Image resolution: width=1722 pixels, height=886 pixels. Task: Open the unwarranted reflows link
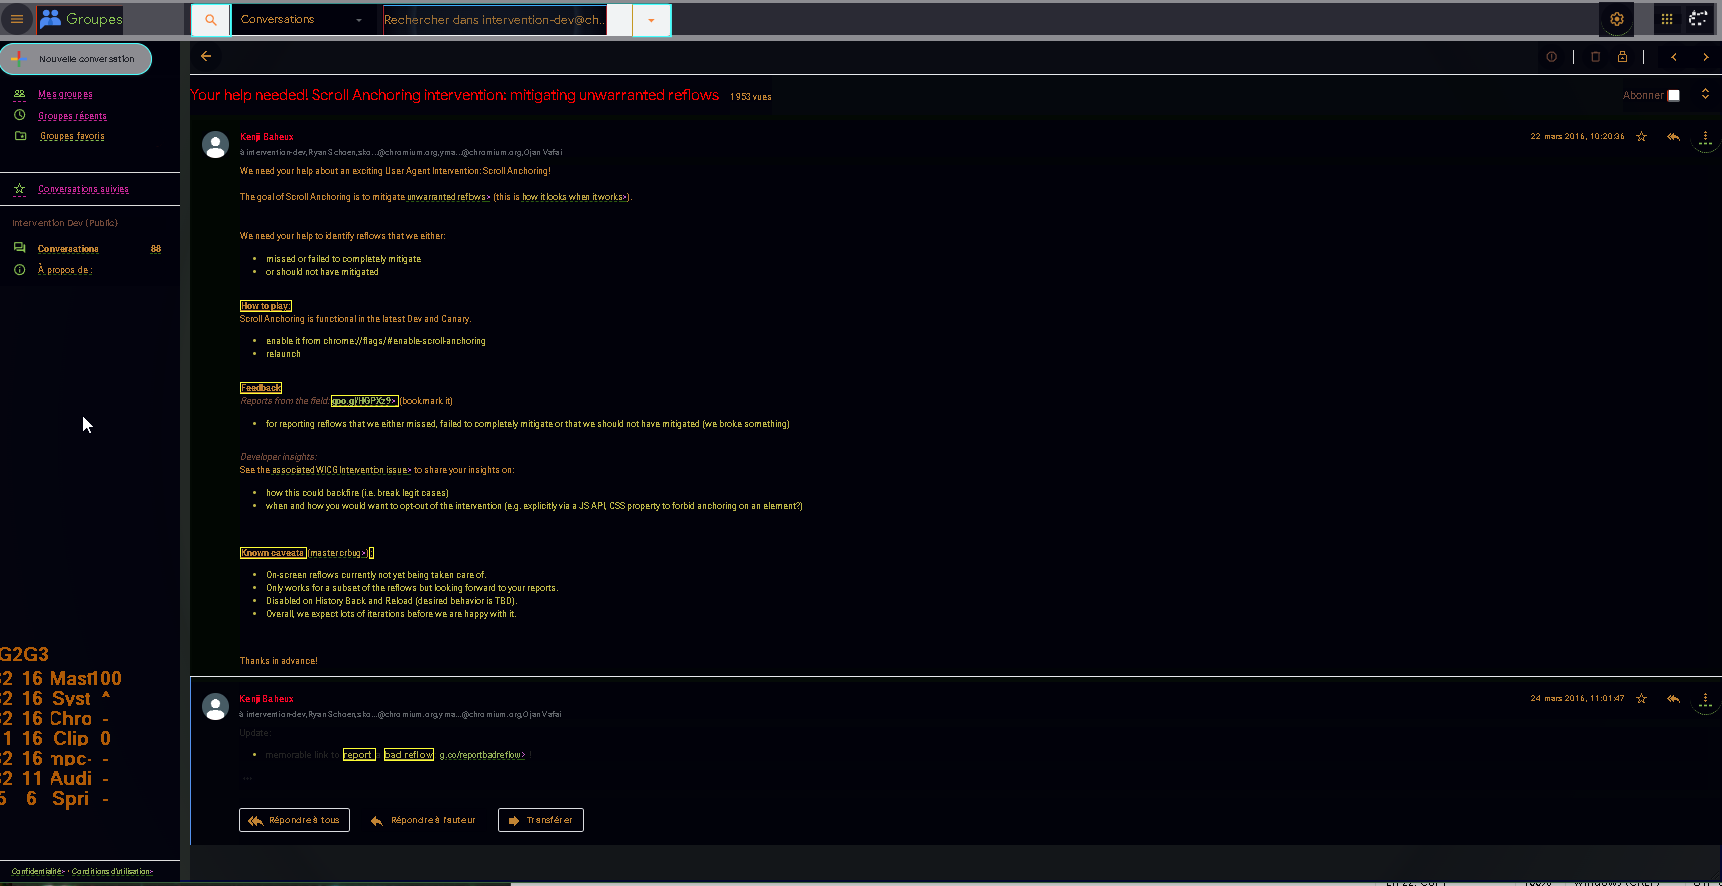click(448, 198)
